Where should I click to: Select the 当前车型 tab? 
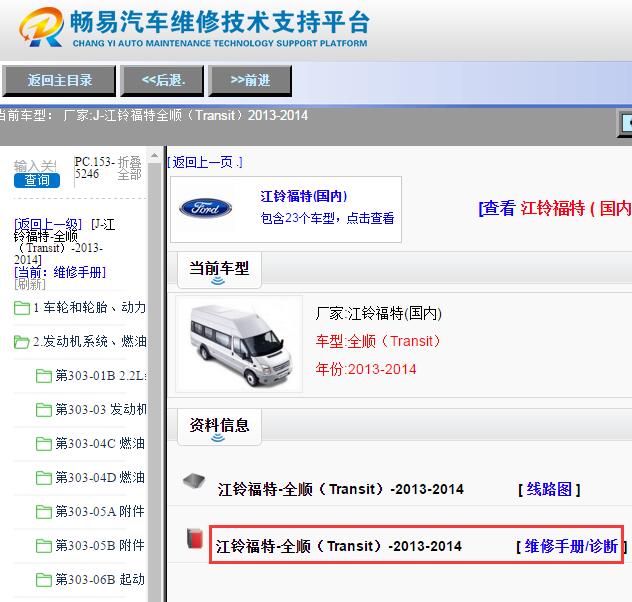click(219, 270)
